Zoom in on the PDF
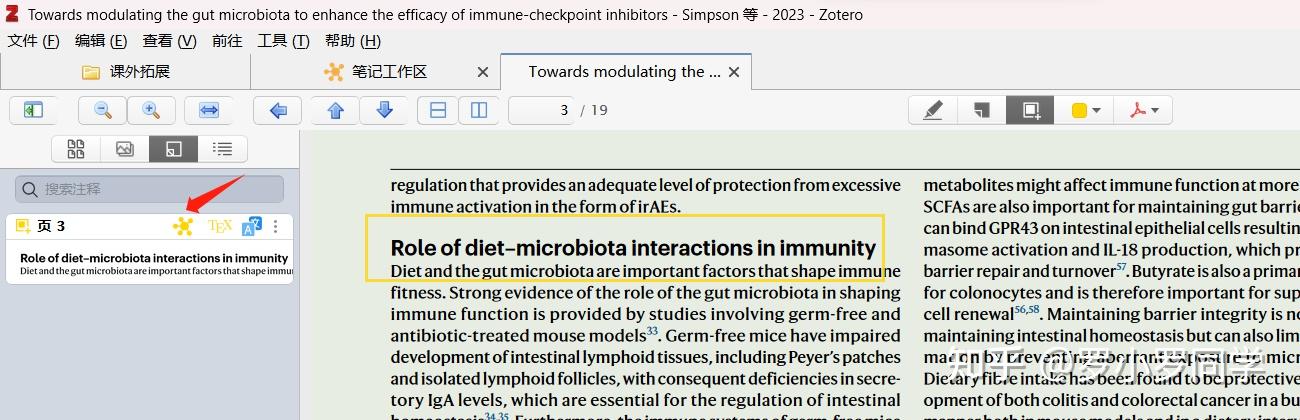 (x=151, y=110)
